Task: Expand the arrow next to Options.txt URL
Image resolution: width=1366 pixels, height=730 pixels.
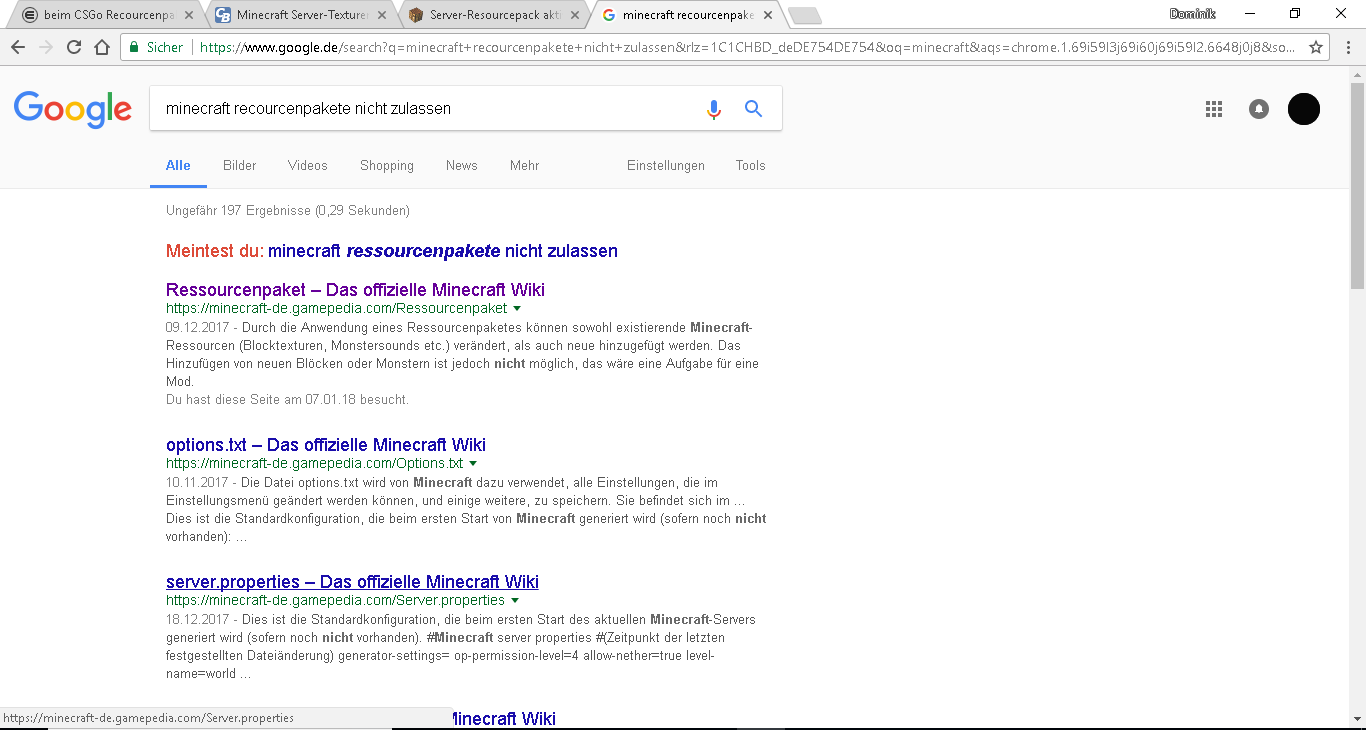Action: click(x=473, y=464)
